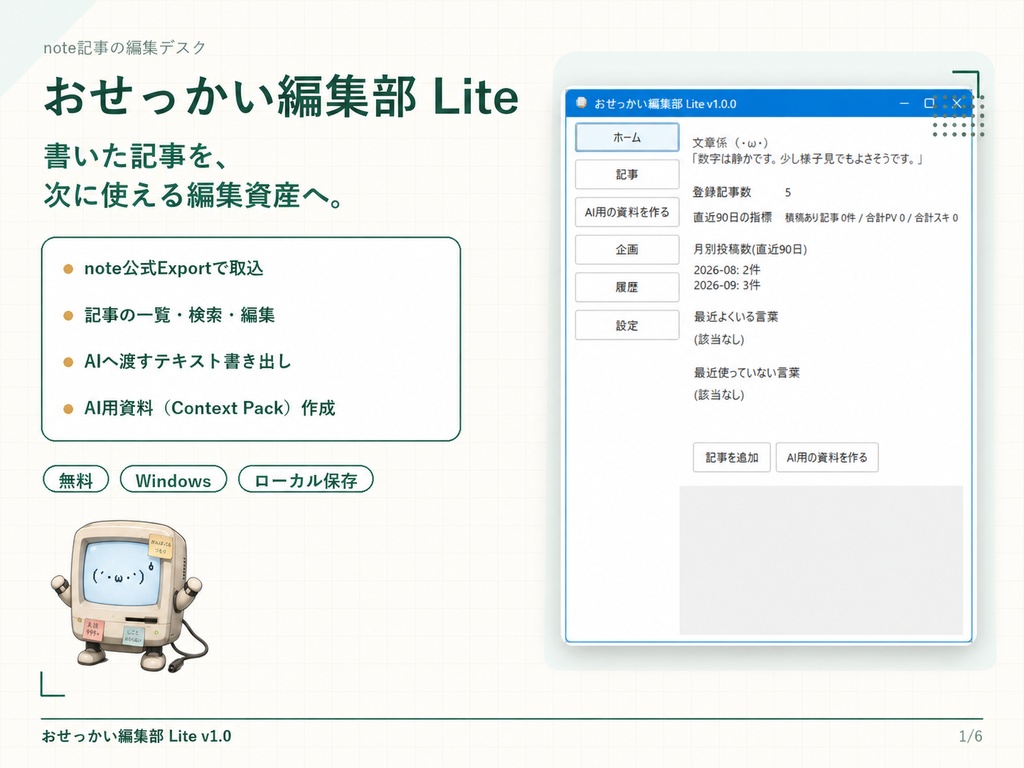Click the app icon in title bar

pyautogui.click(x=581, y=103)
